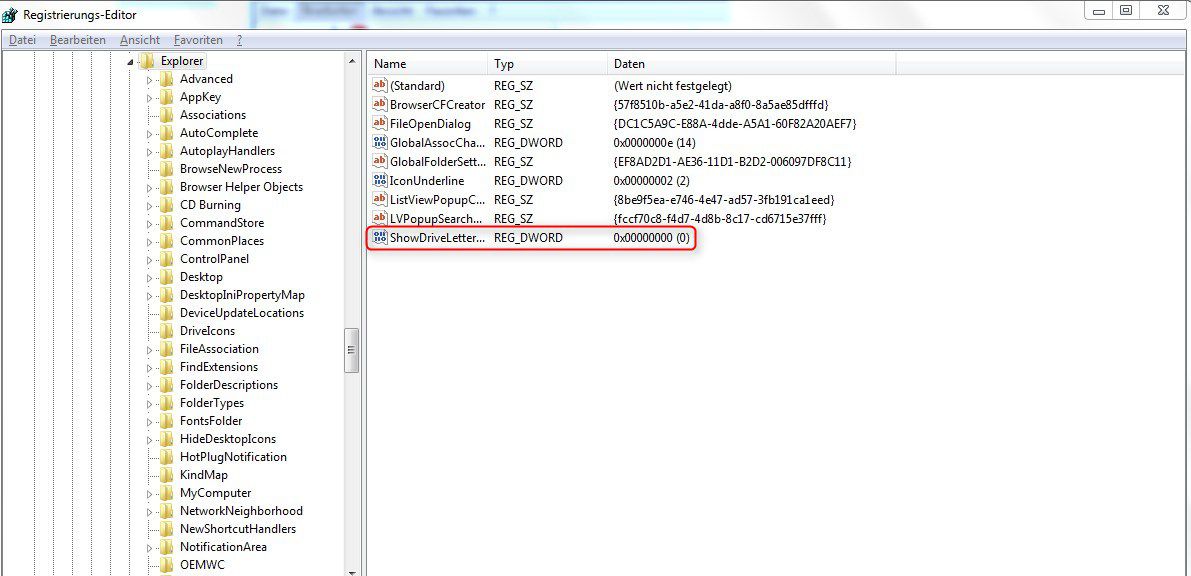Click the string icon beside FileOpenDialog

pos(379,123)
